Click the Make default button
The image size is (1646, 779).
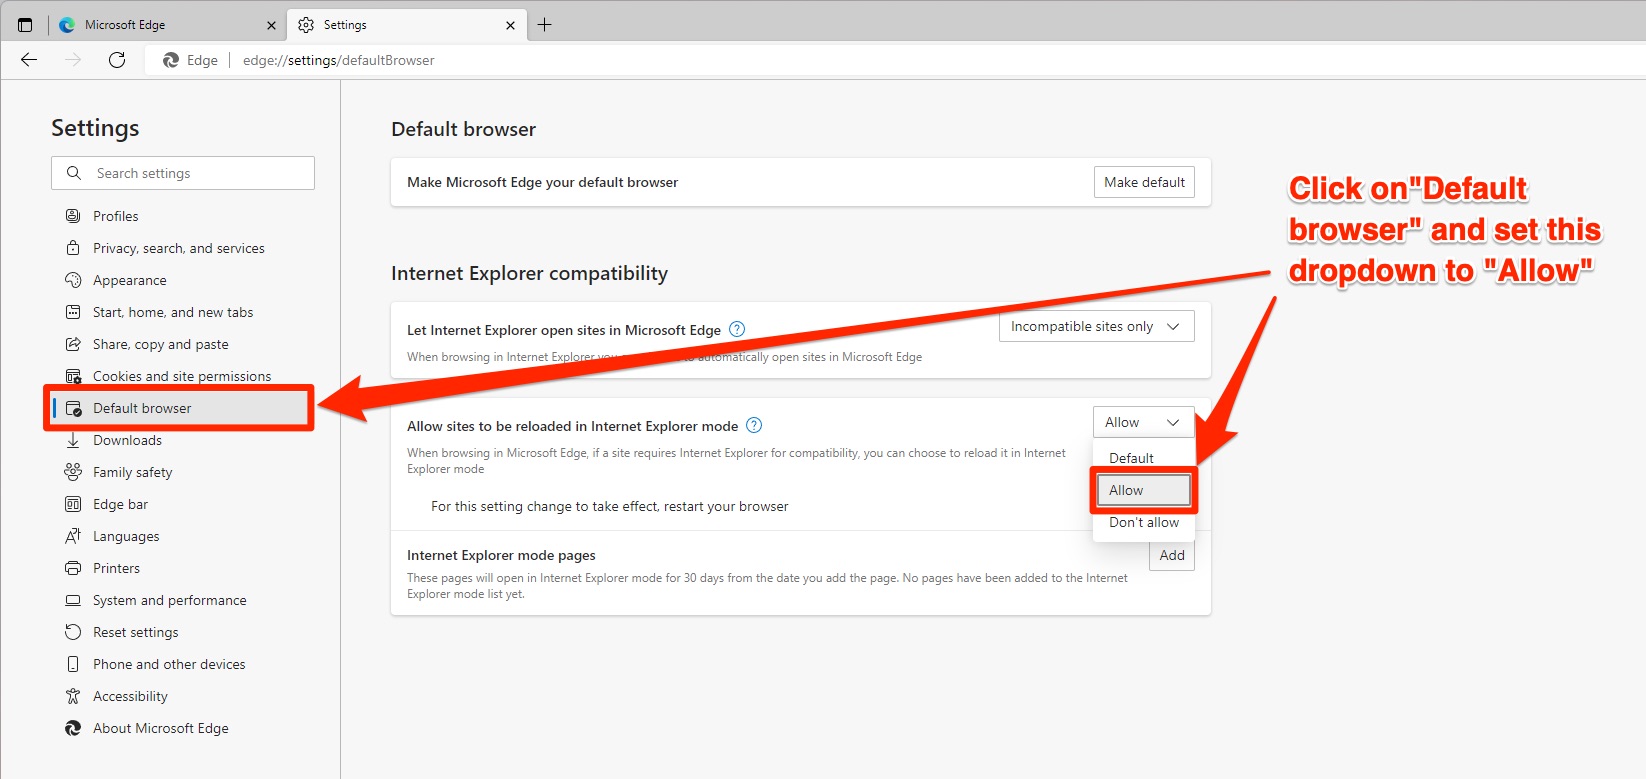pos(1144,182)
